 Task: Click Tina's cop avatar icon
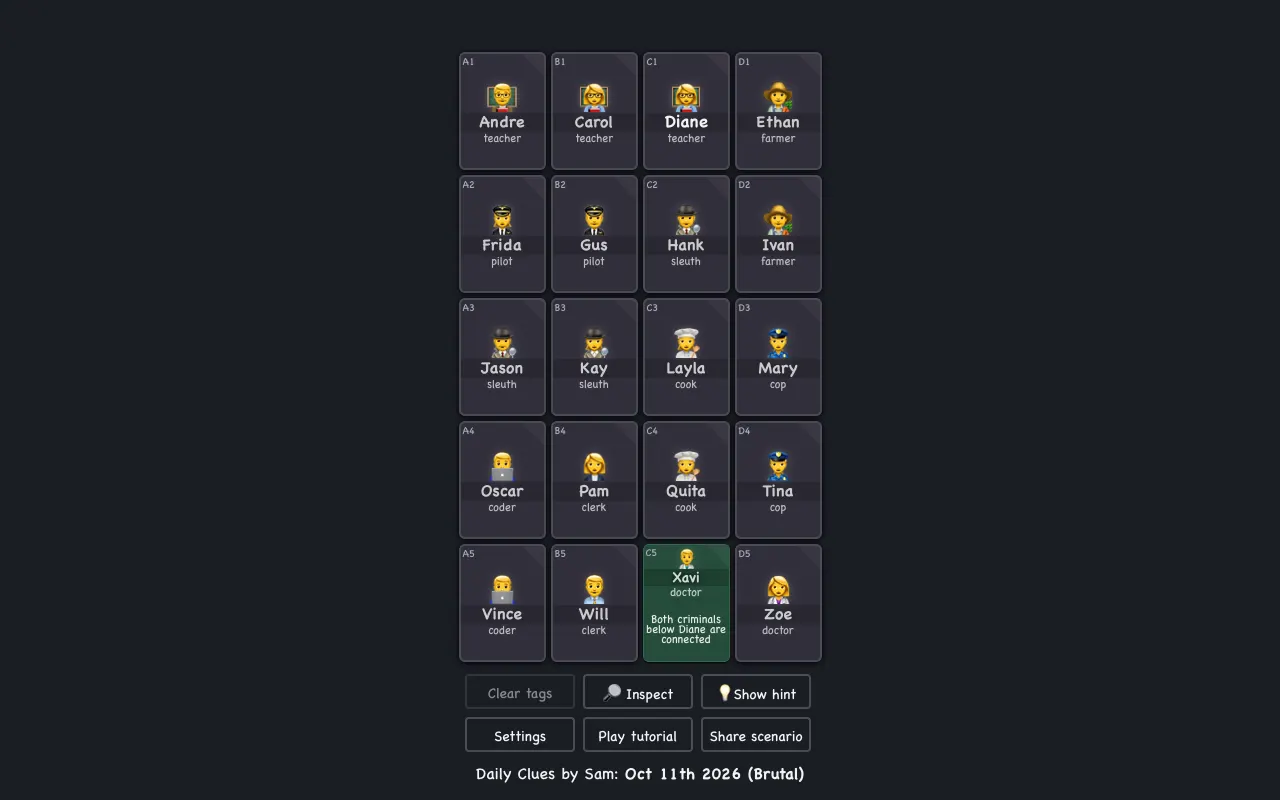(x=778, y=466)
